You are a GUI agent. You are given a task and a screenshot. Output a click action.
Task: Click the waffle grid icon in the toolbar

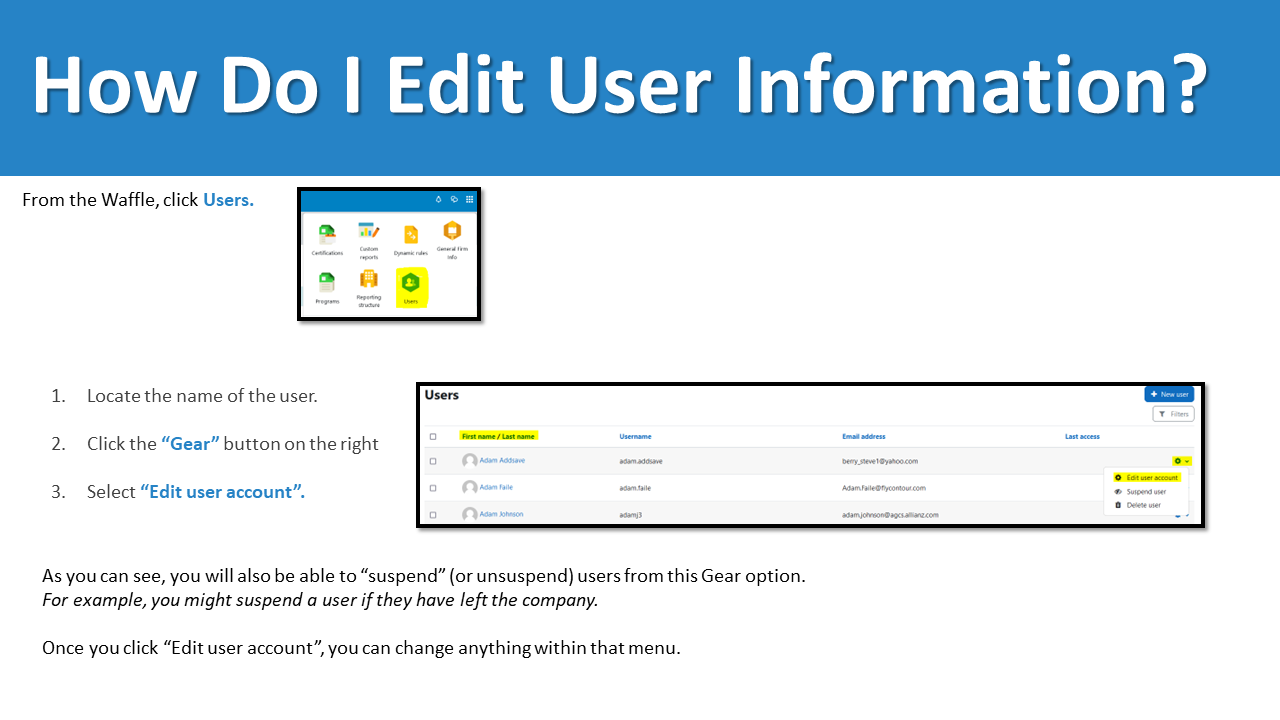point(469,199)
